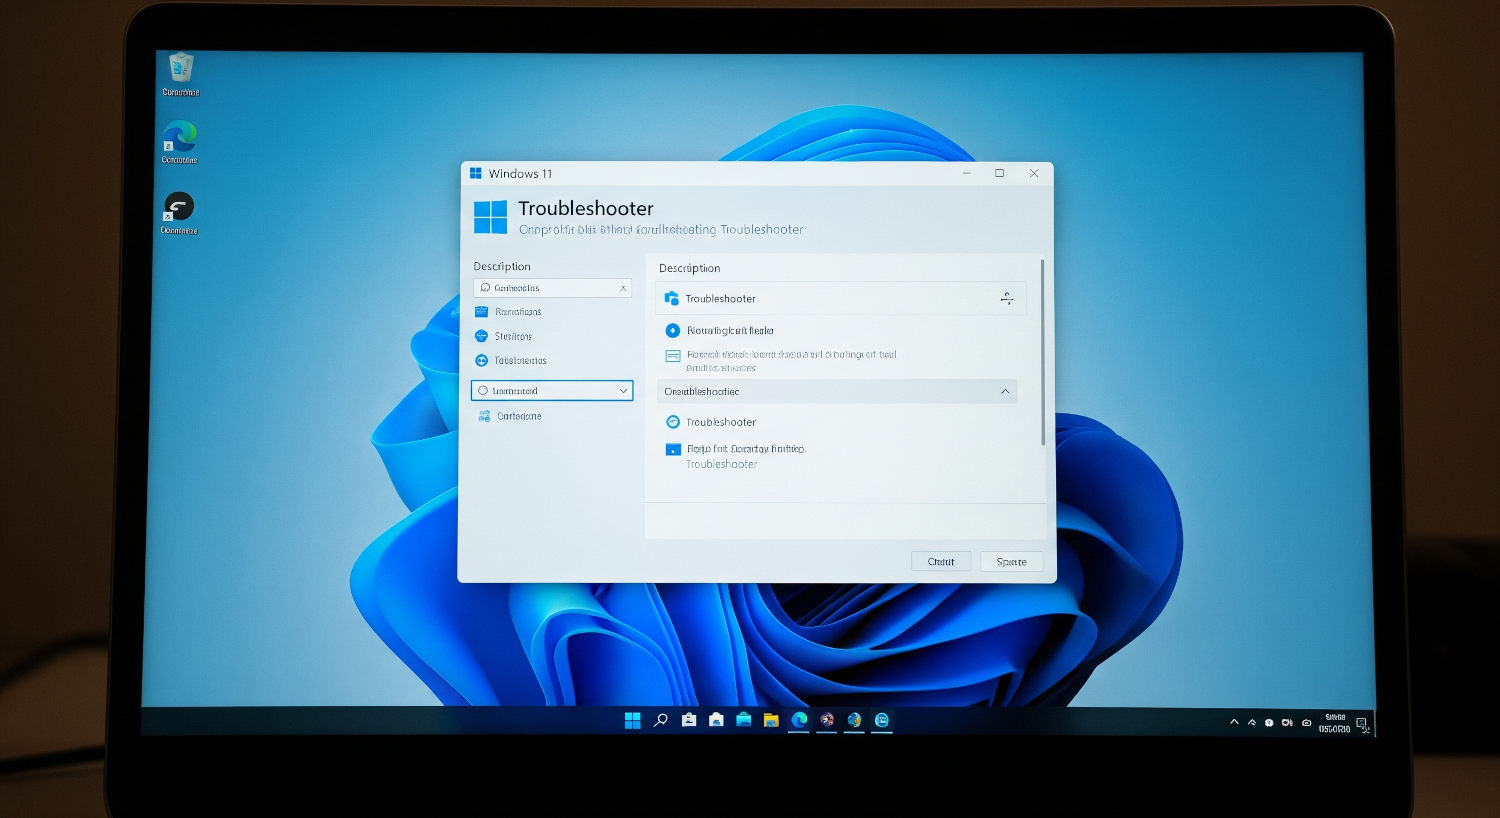Click the blue circular icon beside the first recommendation
Screen dimensions: 1500x818
671,330
